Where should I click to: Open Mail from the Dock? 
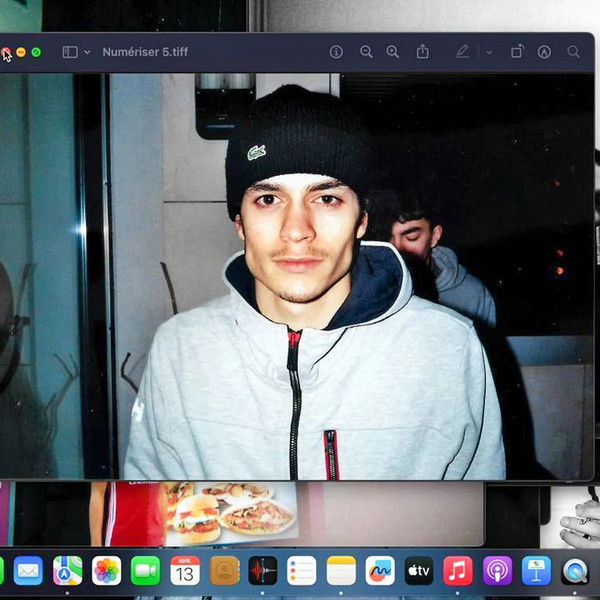(28, 570)
